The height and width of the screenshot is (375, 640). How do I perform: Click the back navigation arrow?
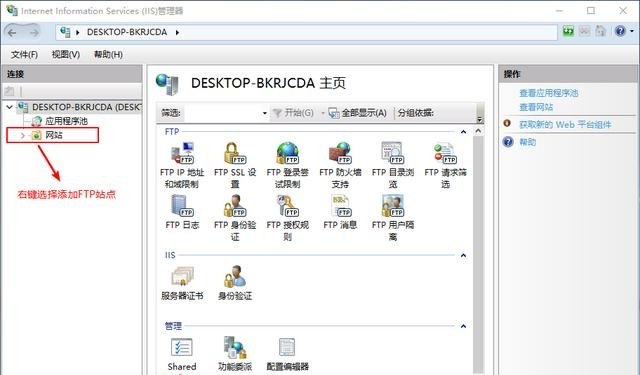12,32
